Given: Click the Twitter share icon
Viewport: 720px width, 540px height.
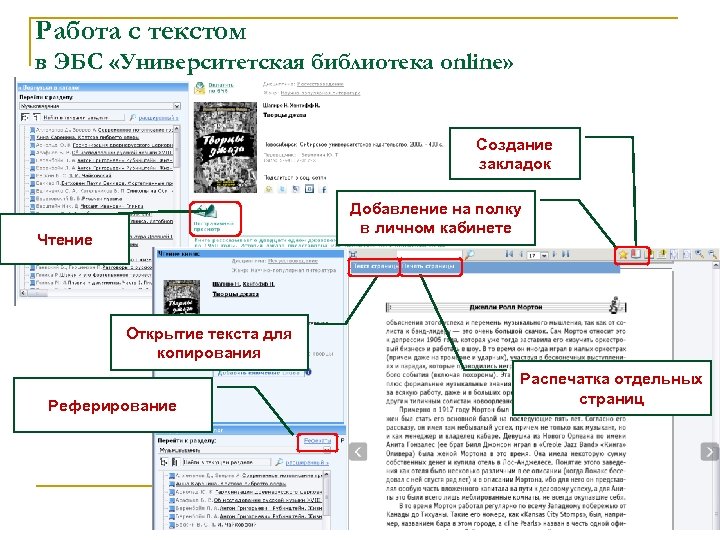Looking at the screenshot, I should coord(283,189).
